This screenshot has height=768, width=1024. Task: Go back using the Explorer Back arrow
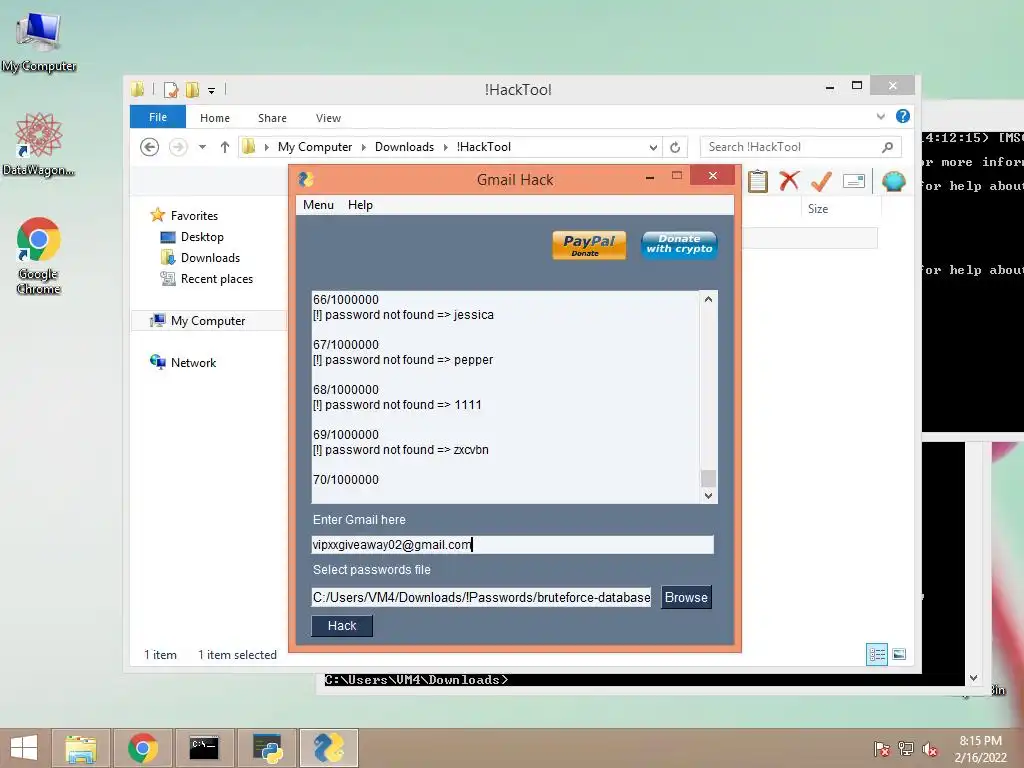click(150, 148)
